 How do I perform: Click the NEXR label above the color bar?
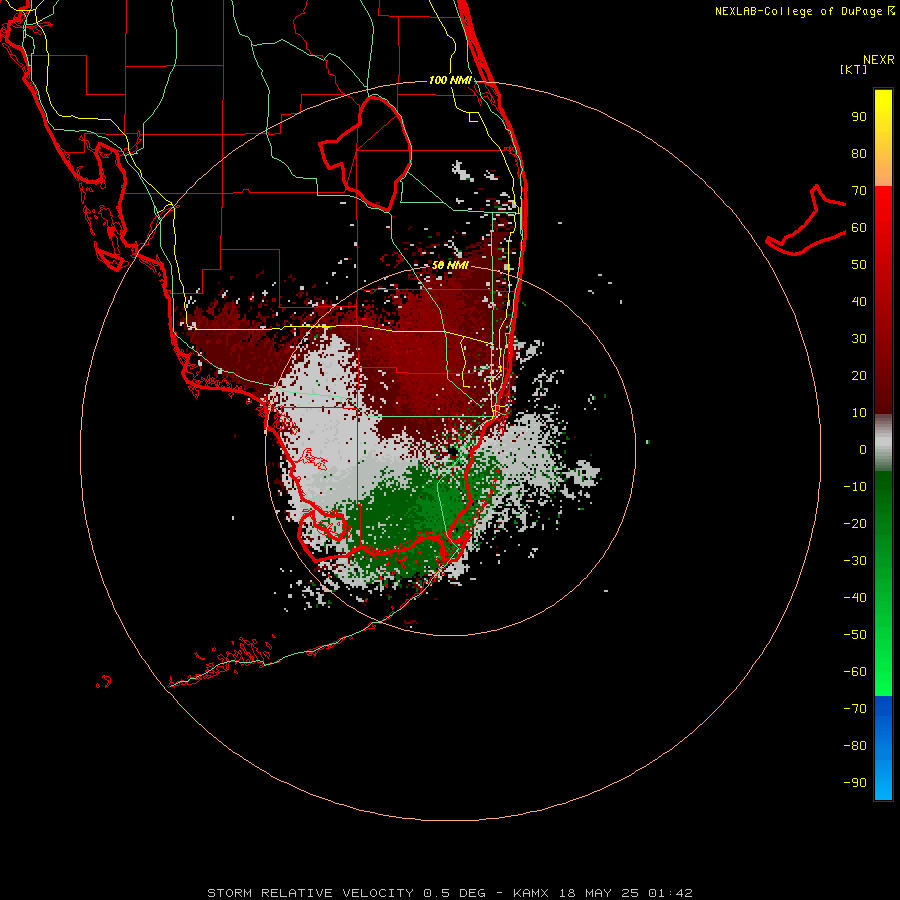[878, 60]
